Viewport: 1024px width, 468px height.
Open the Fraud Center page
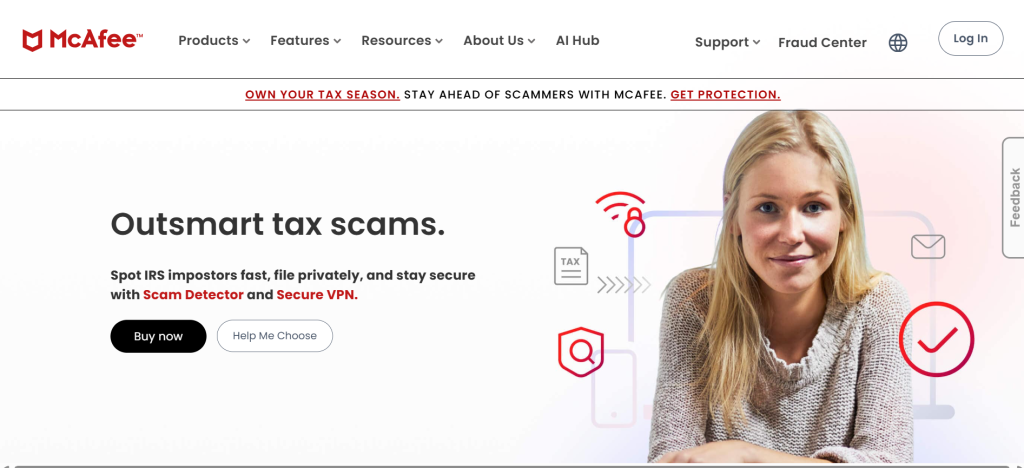tap(822, 43)
